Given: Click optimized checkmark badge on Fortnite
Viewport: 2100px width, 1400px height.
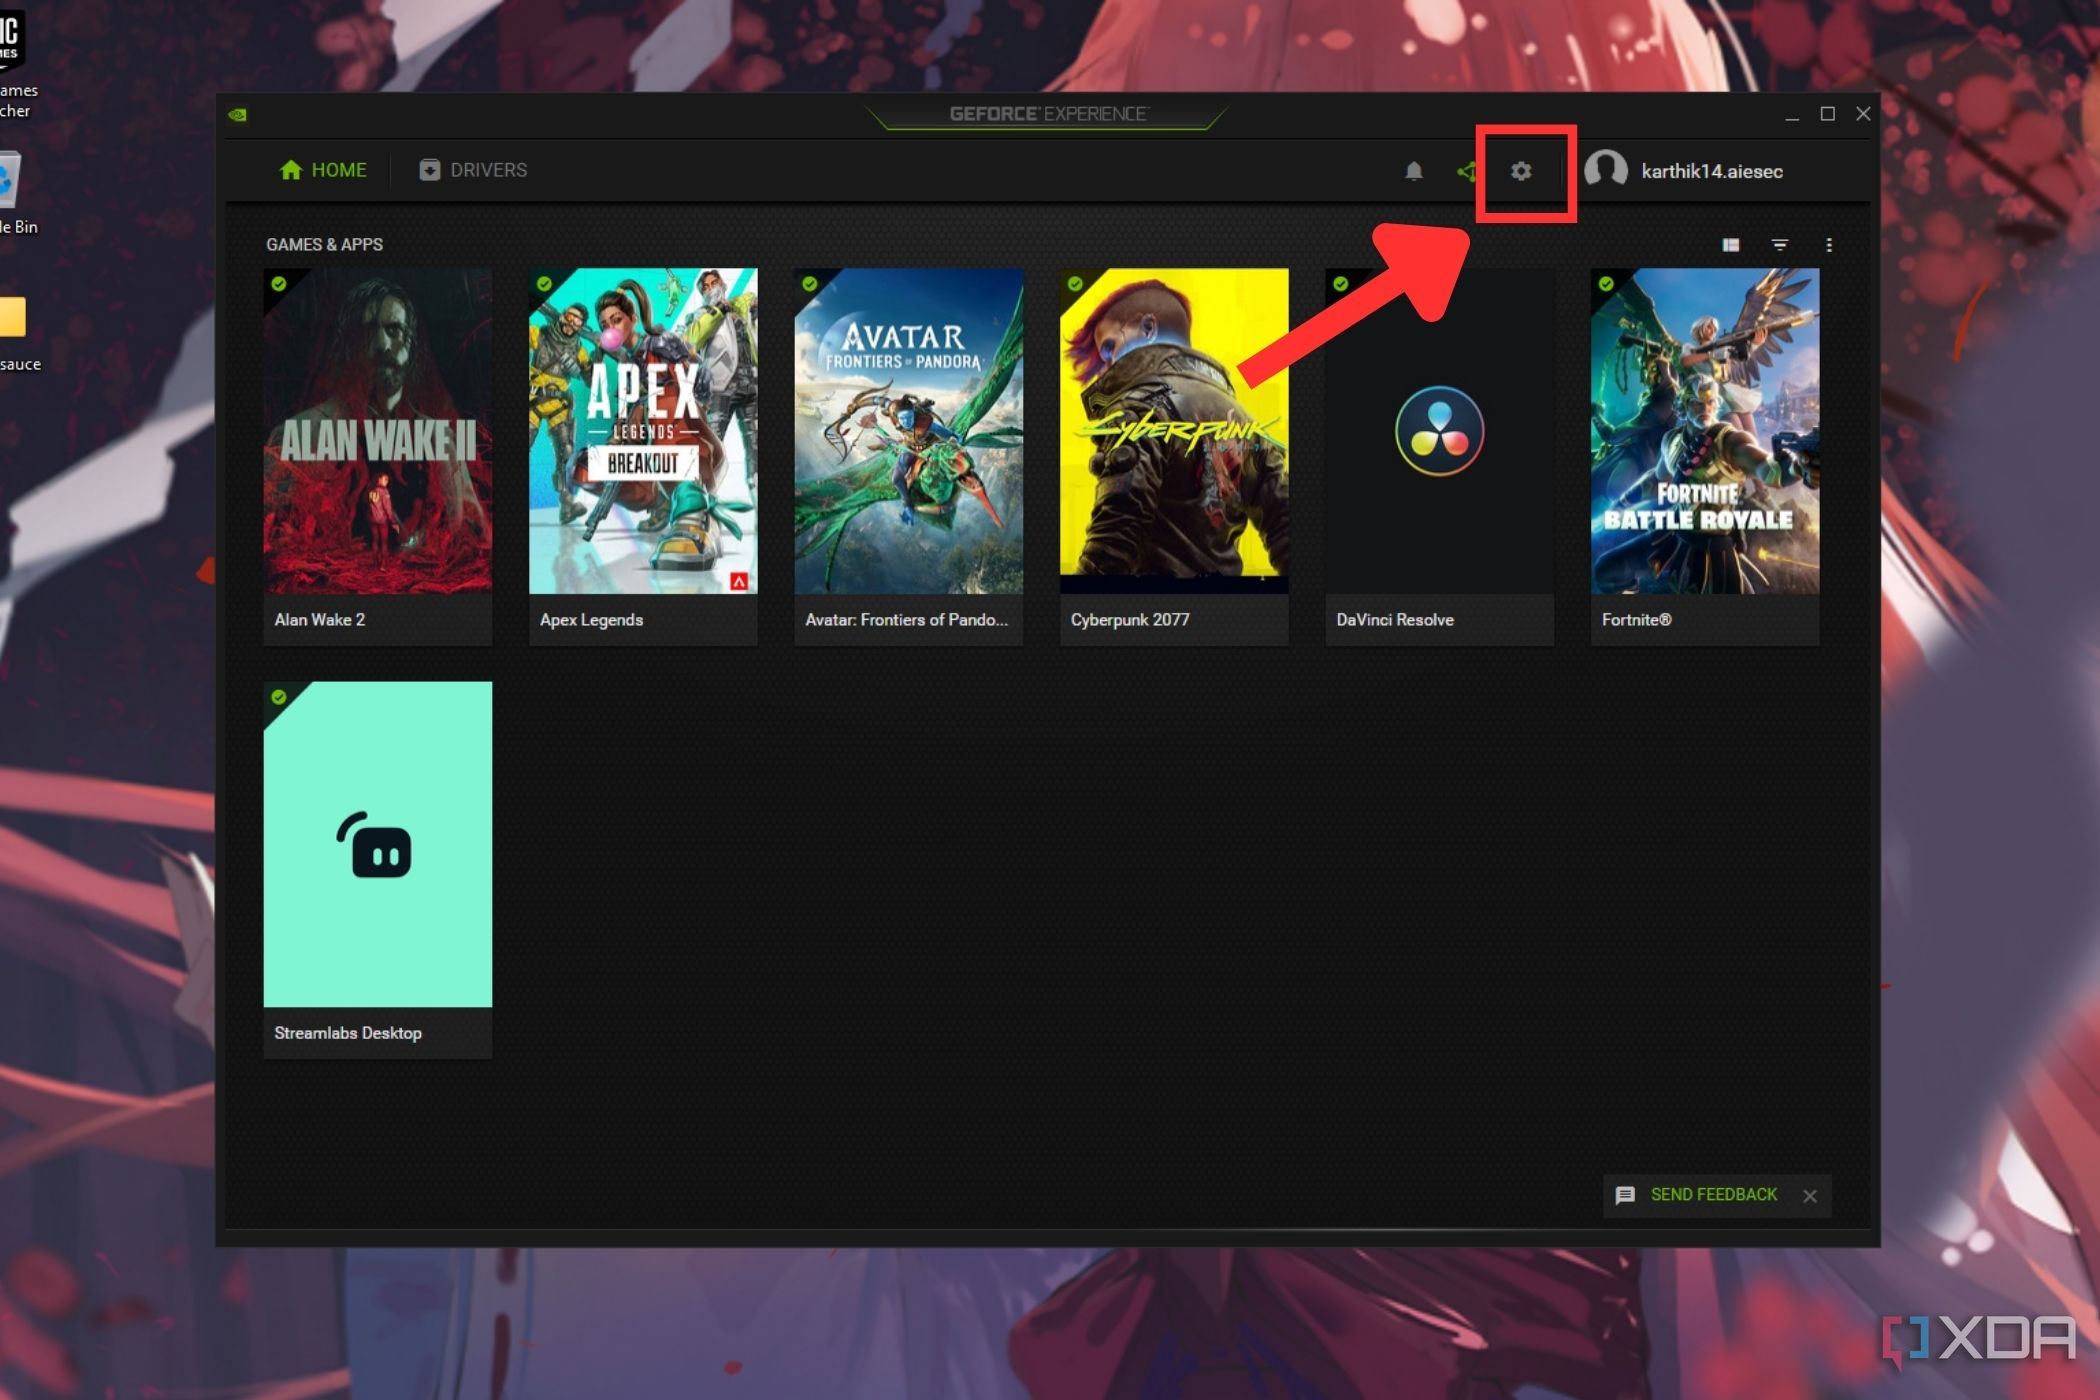Looking at the screenshot, I should click(1606, 284).
